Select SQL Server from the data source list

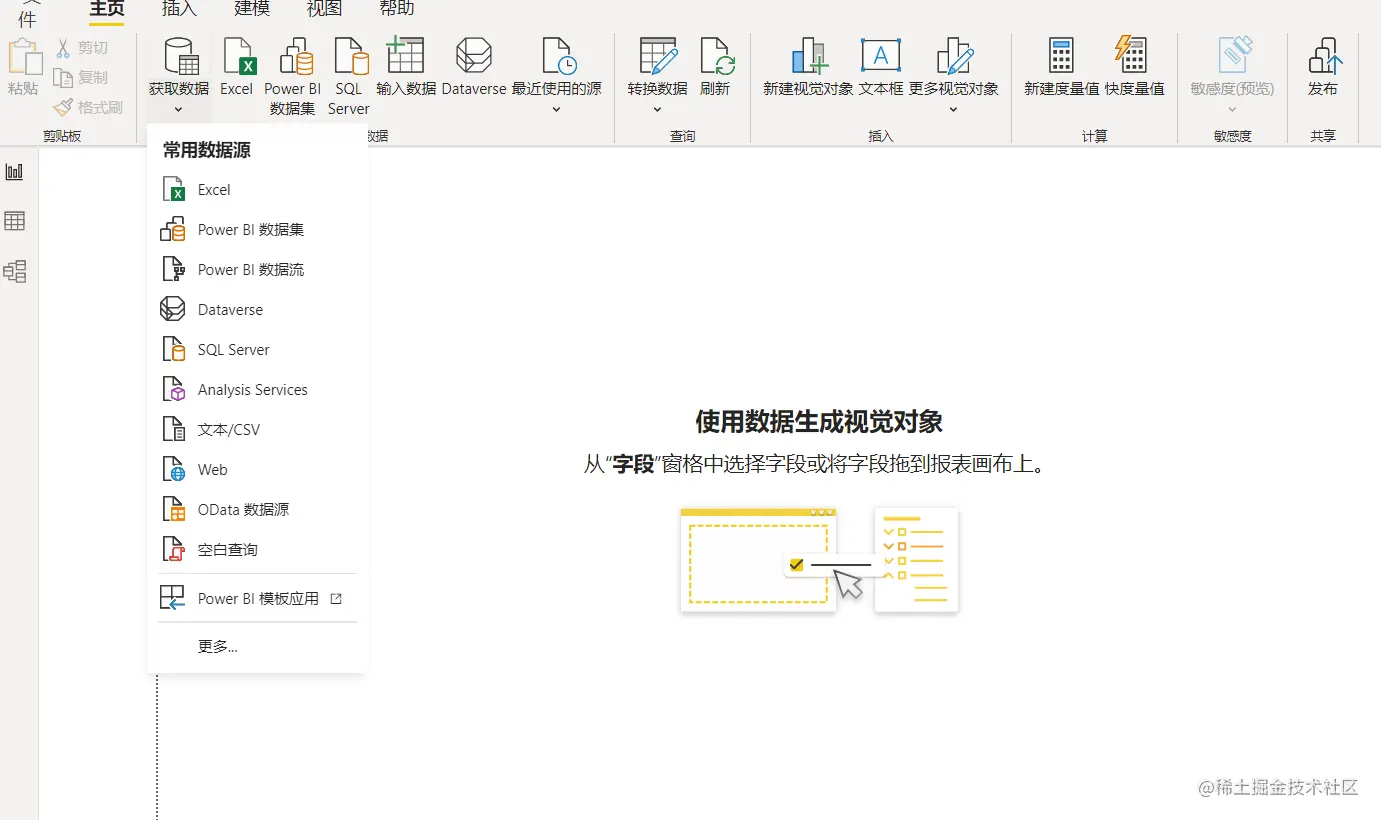[x=232, y=349]
